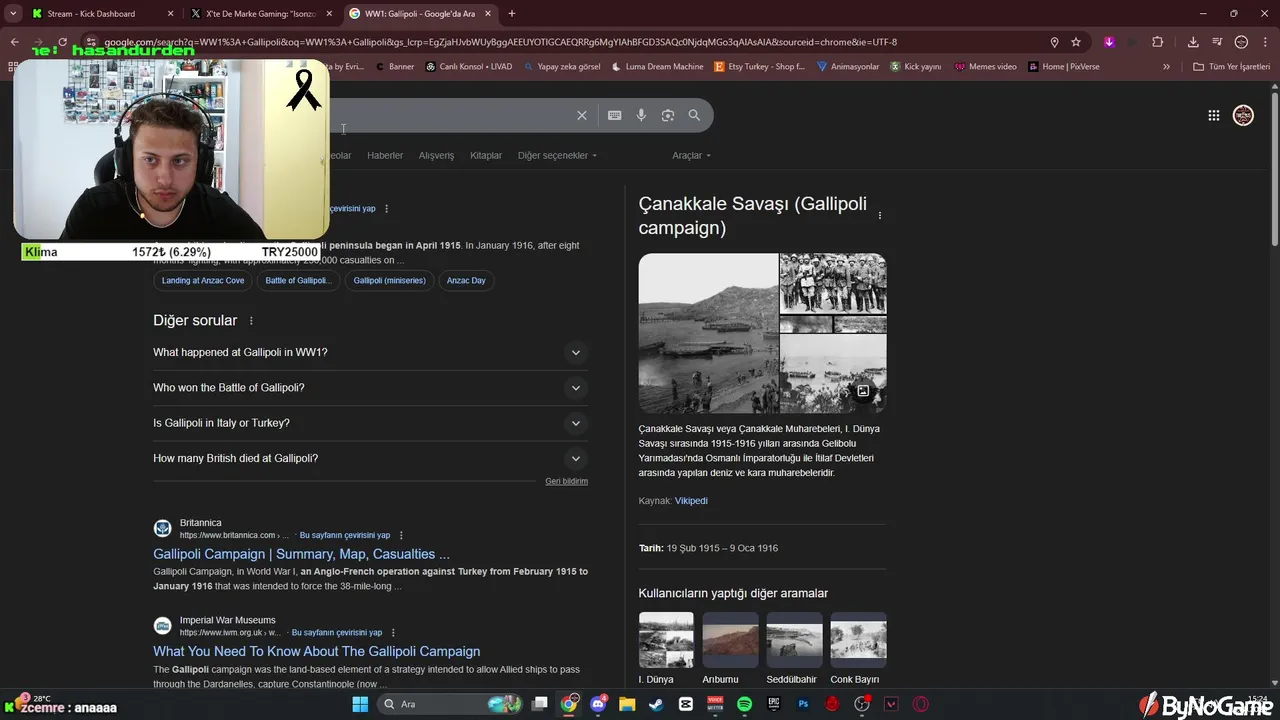
Task: Clear the Google search box text
Action: tap(581, 115)
